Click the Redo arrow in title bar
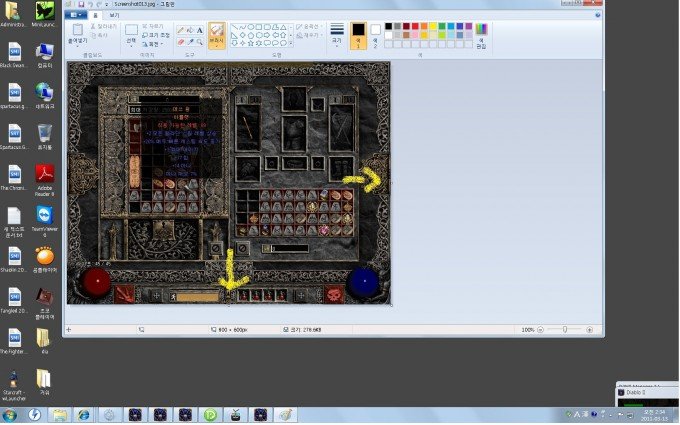The width and height of the screenshot is (680, 425). [x=99, y=4]
